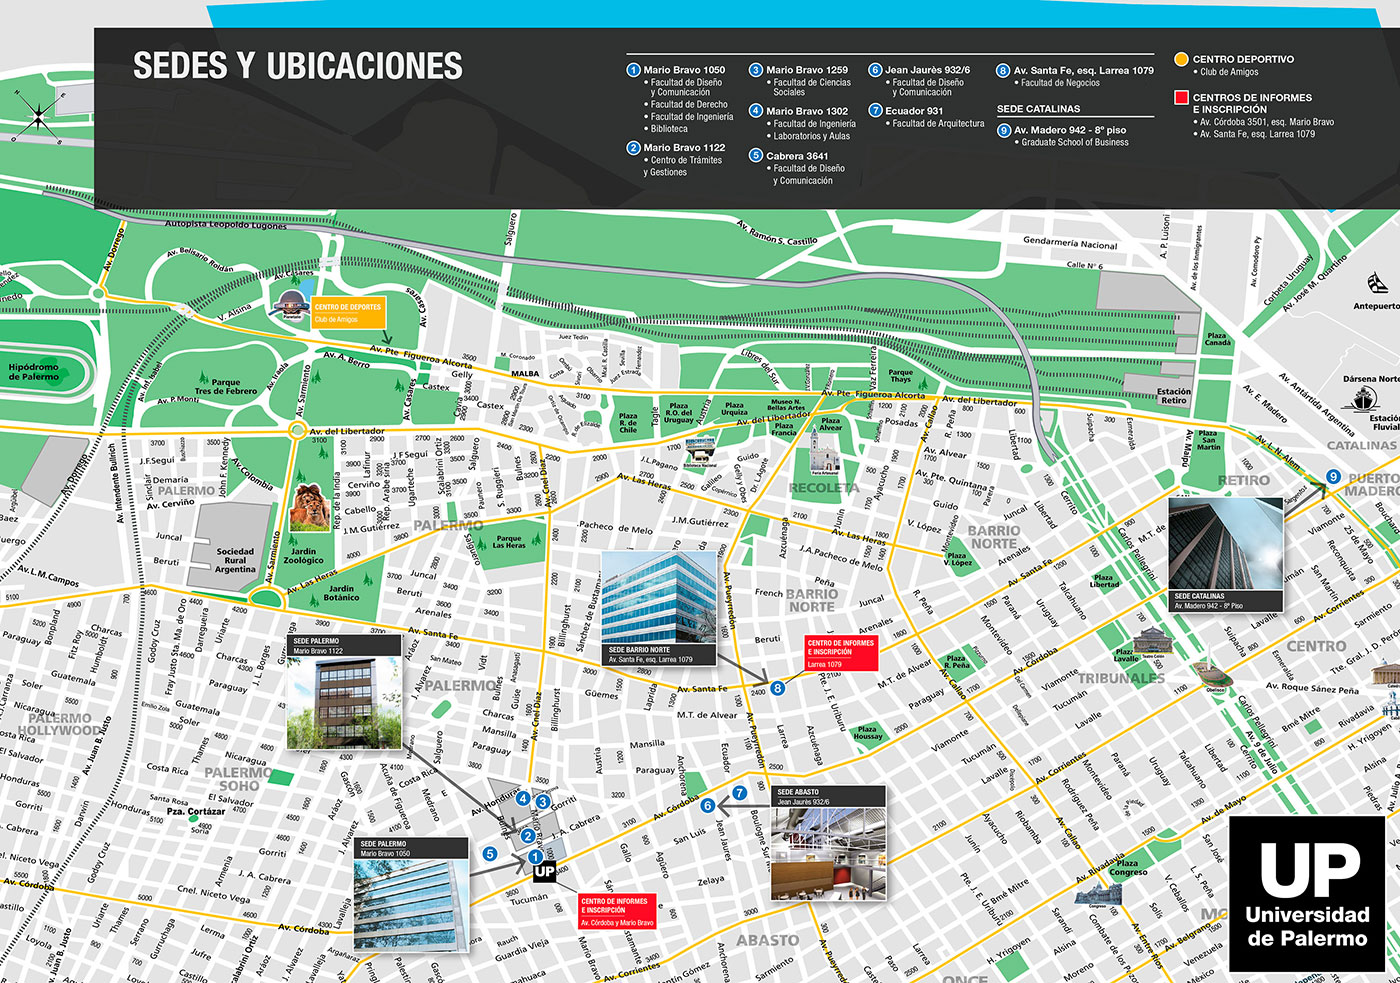Click map pin 5 left of the UP logo

point(489,854)
